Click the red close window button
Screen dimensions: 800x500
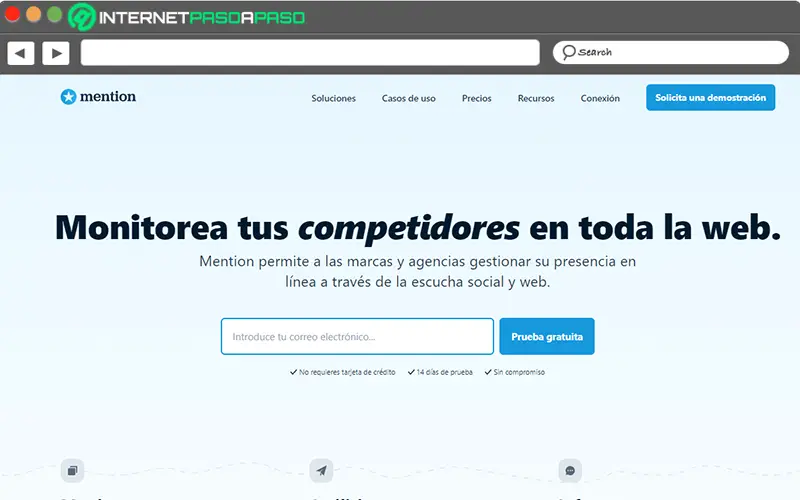click(12, 14)
